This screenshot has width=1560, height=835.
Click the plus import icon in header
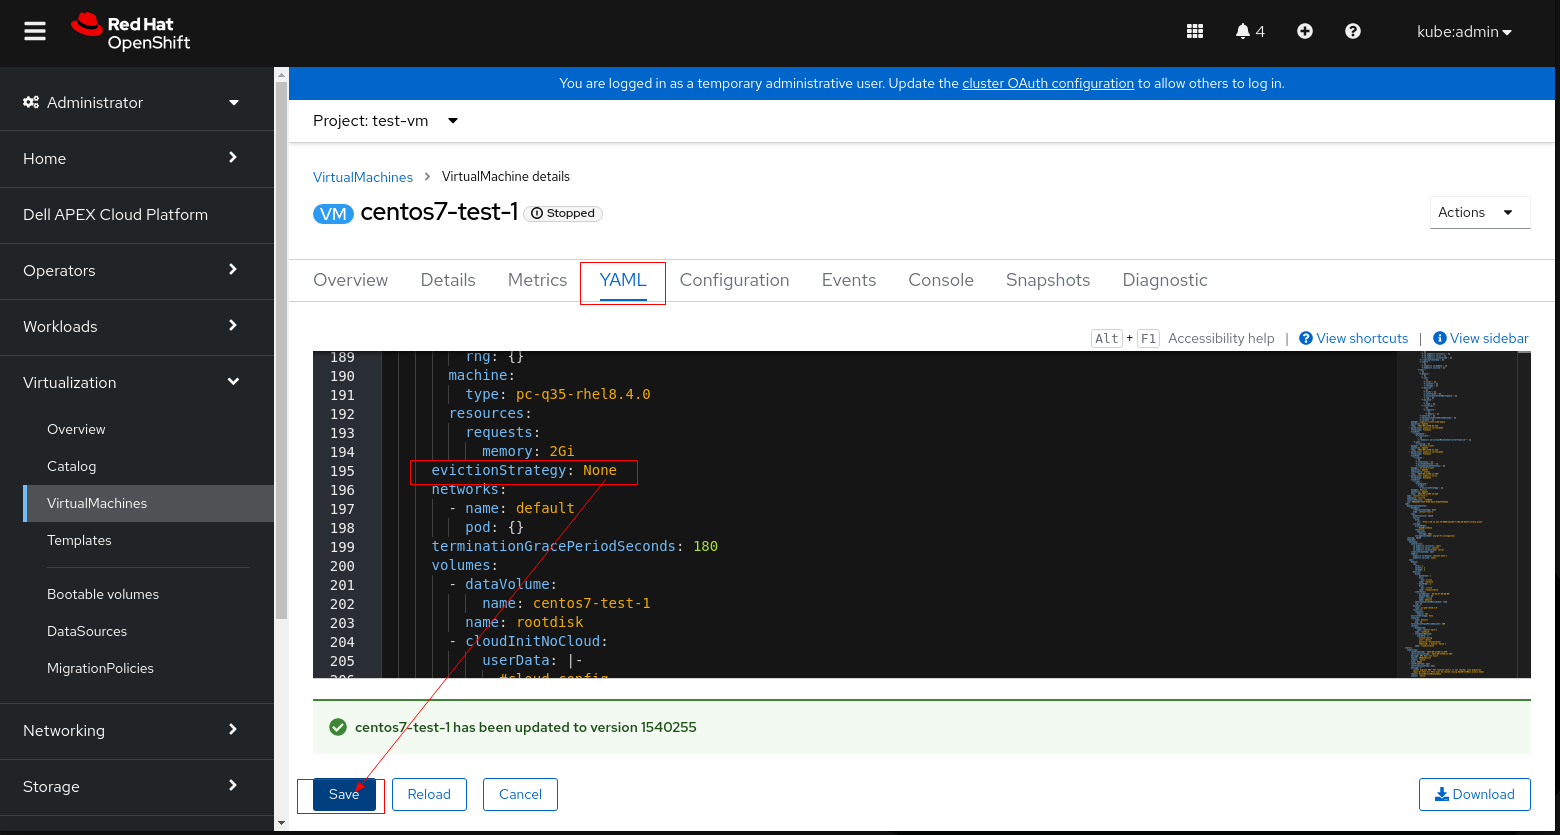[1304, 32]
